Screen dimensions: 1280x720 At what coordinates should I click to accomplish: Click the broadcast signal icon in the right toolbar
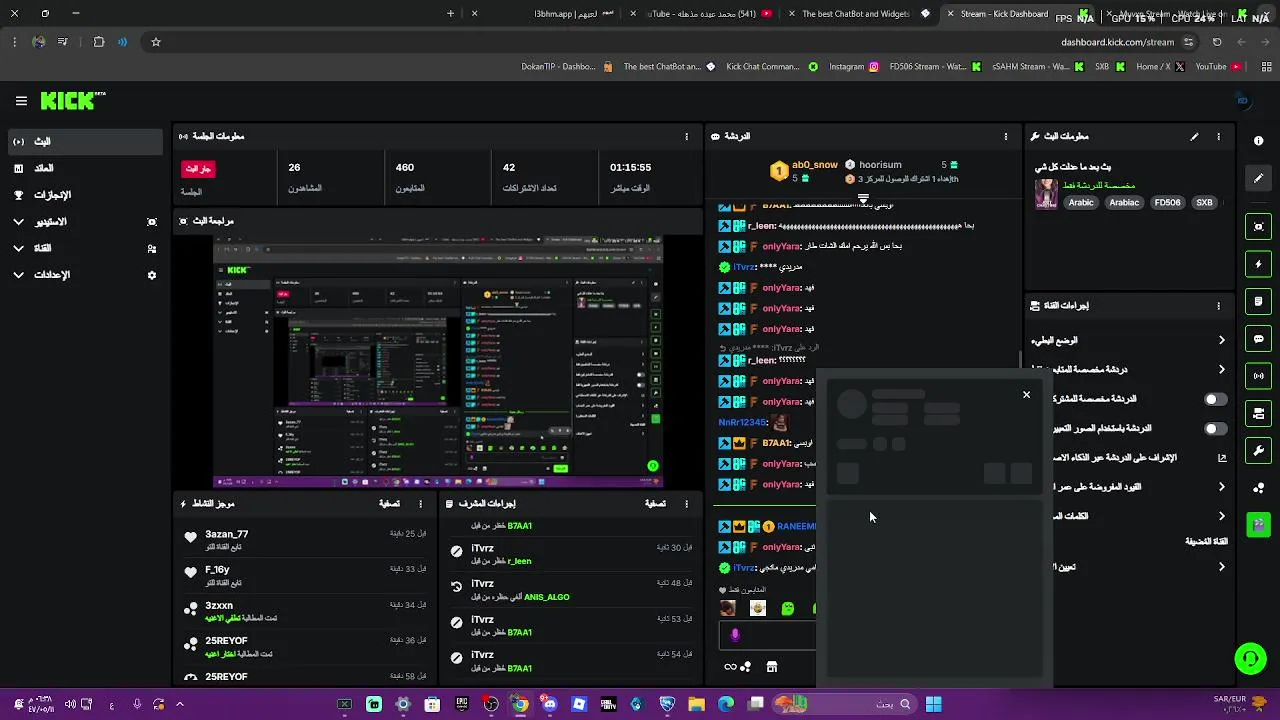pyautogui.click(x=1259, y=376)
